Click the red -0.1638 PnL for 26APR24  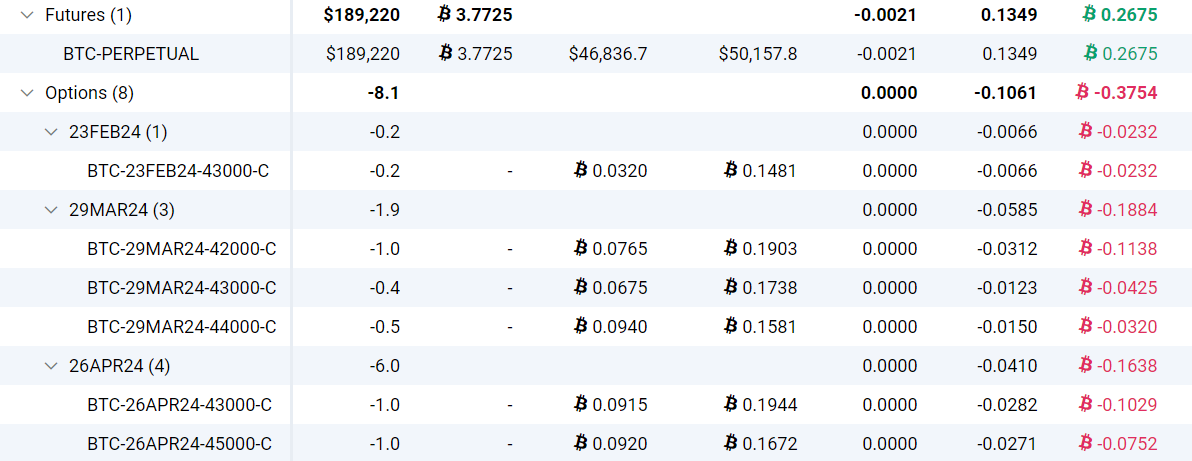tap(1118, 366)
